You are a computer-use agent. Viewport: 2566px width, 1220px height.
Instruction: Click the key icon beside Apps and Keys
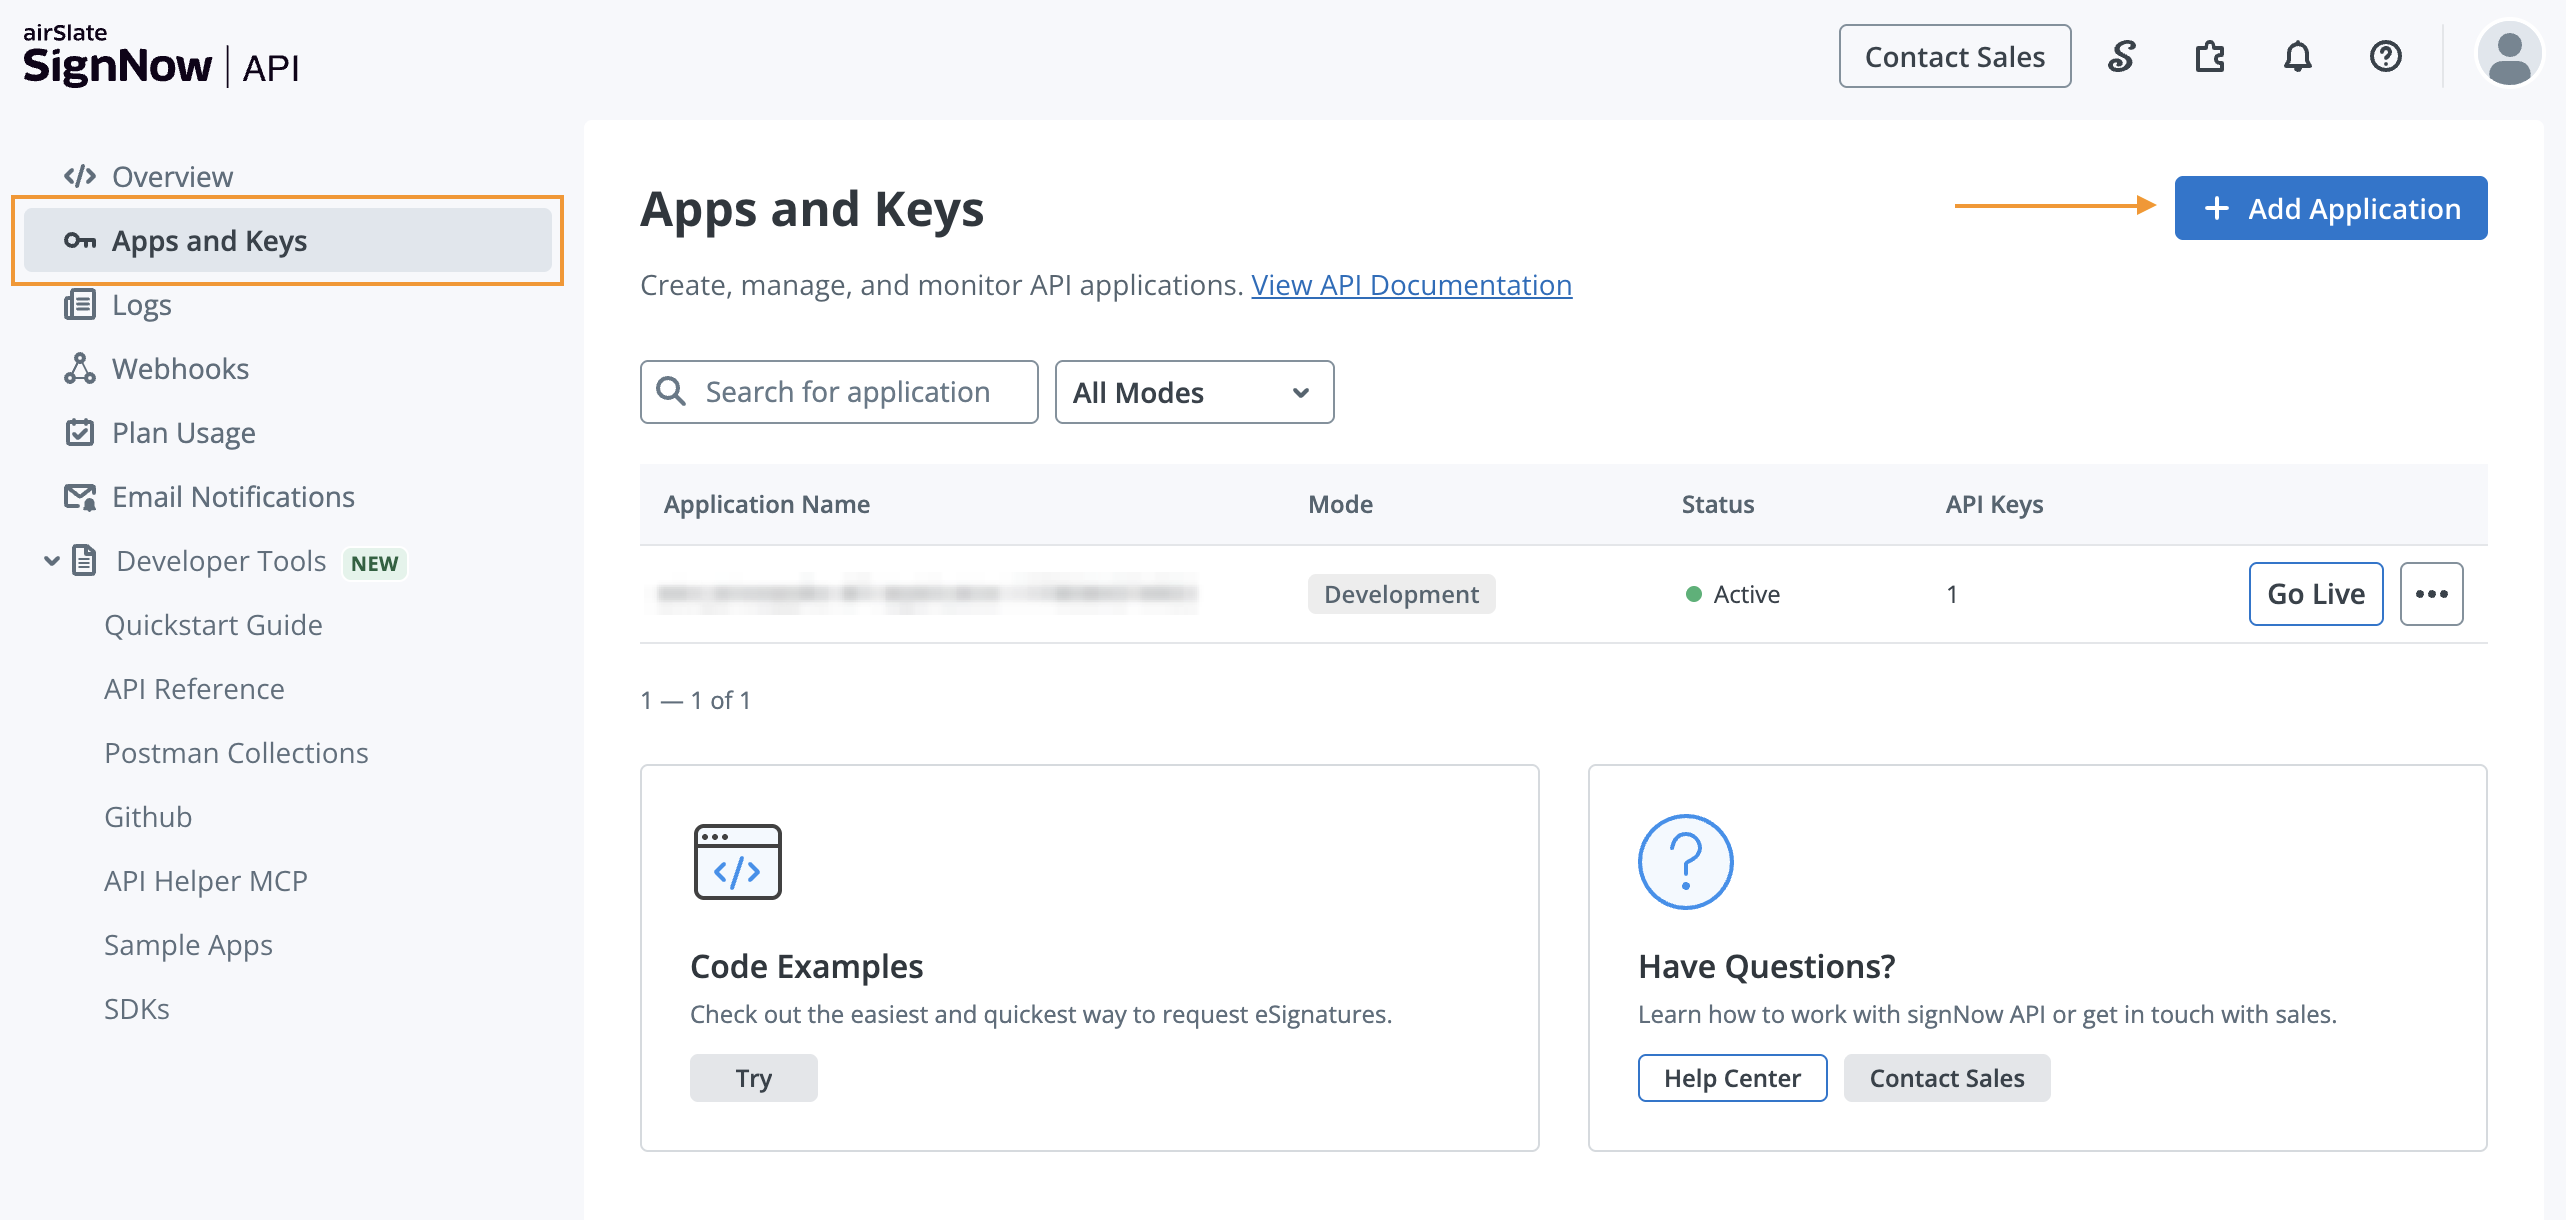coord(80,241)
